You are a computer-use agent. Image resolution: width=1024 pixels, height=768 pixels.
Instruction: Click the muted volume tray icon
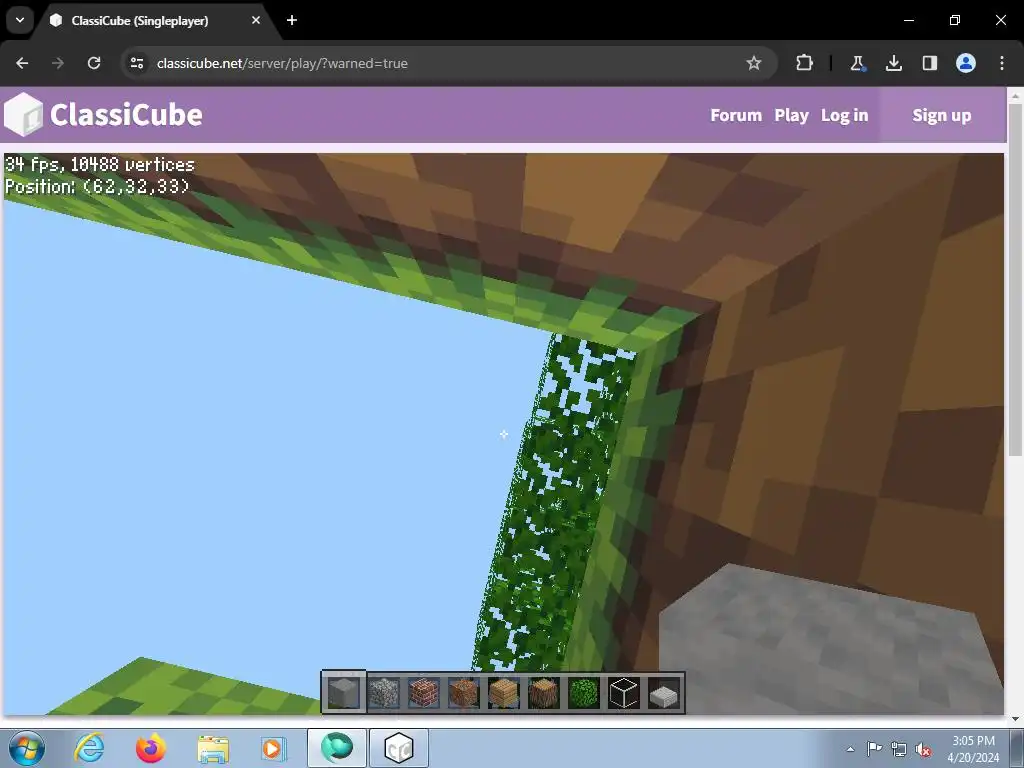coord(923,749)
